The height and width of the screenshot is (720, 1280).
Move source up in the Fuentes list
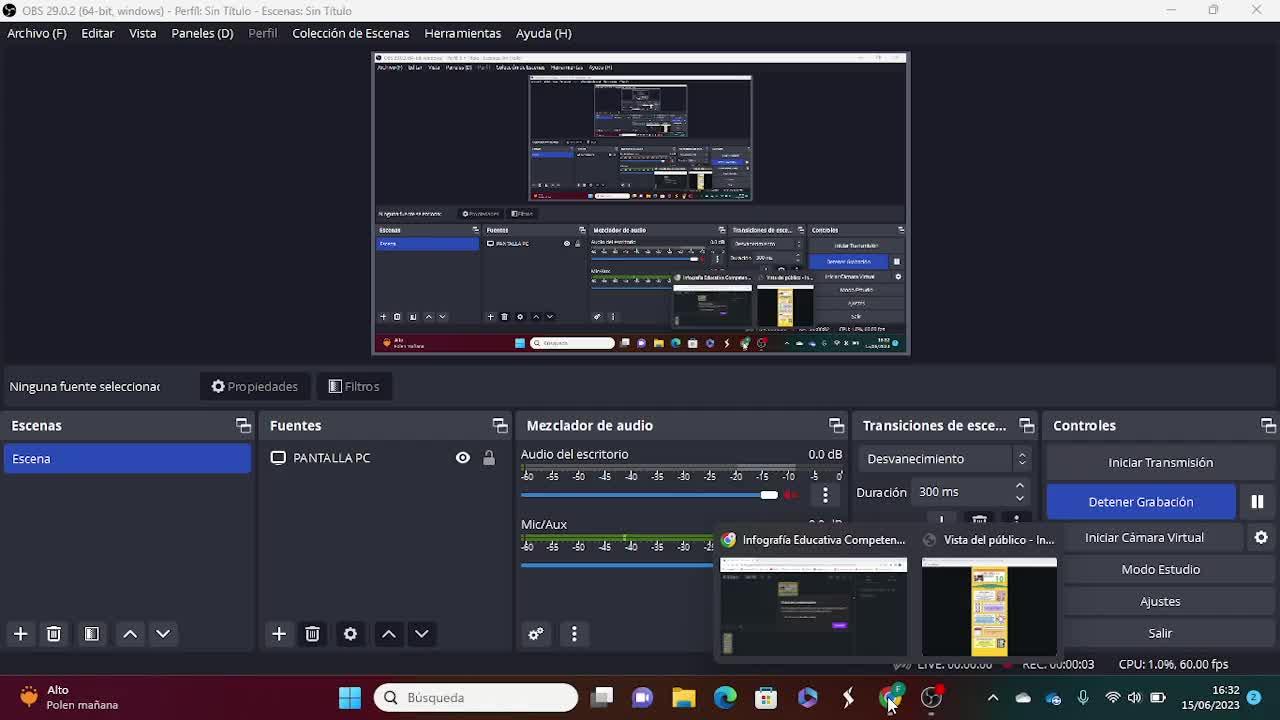click(x=389, y=634)
